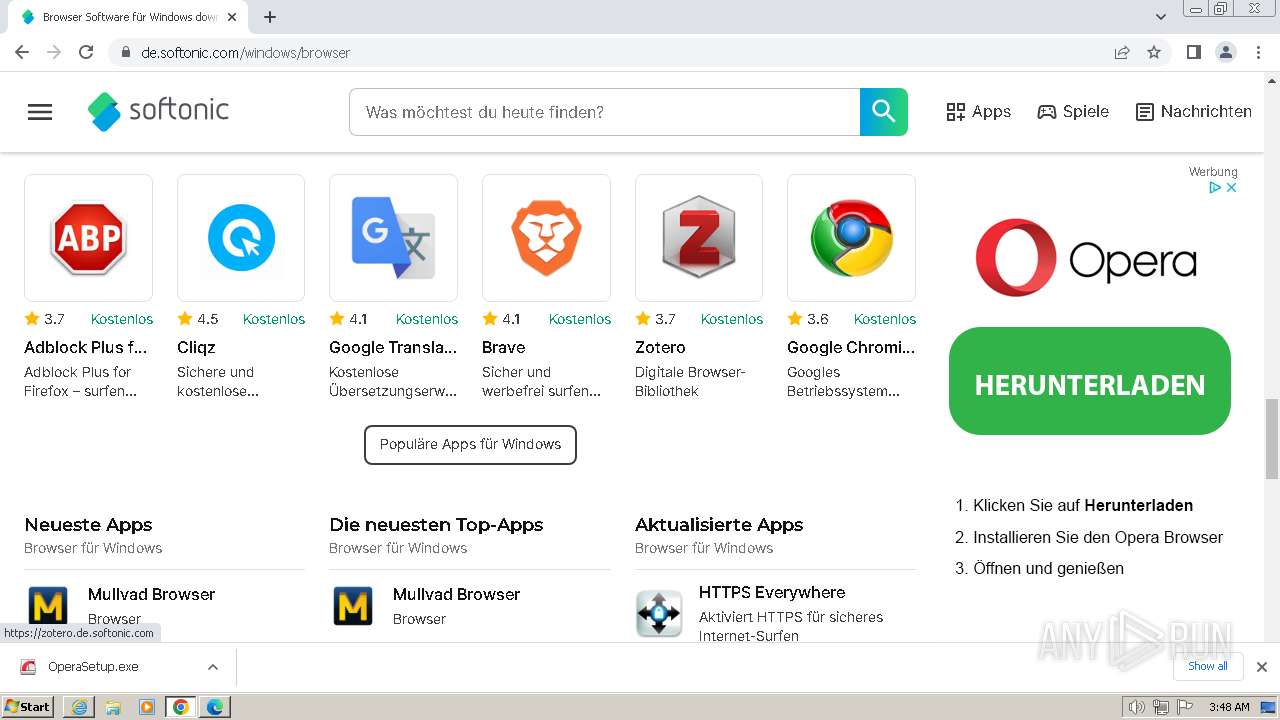
Task: Click Mullvad Browser title under Neueste Apps
Action: coord(151,594)
